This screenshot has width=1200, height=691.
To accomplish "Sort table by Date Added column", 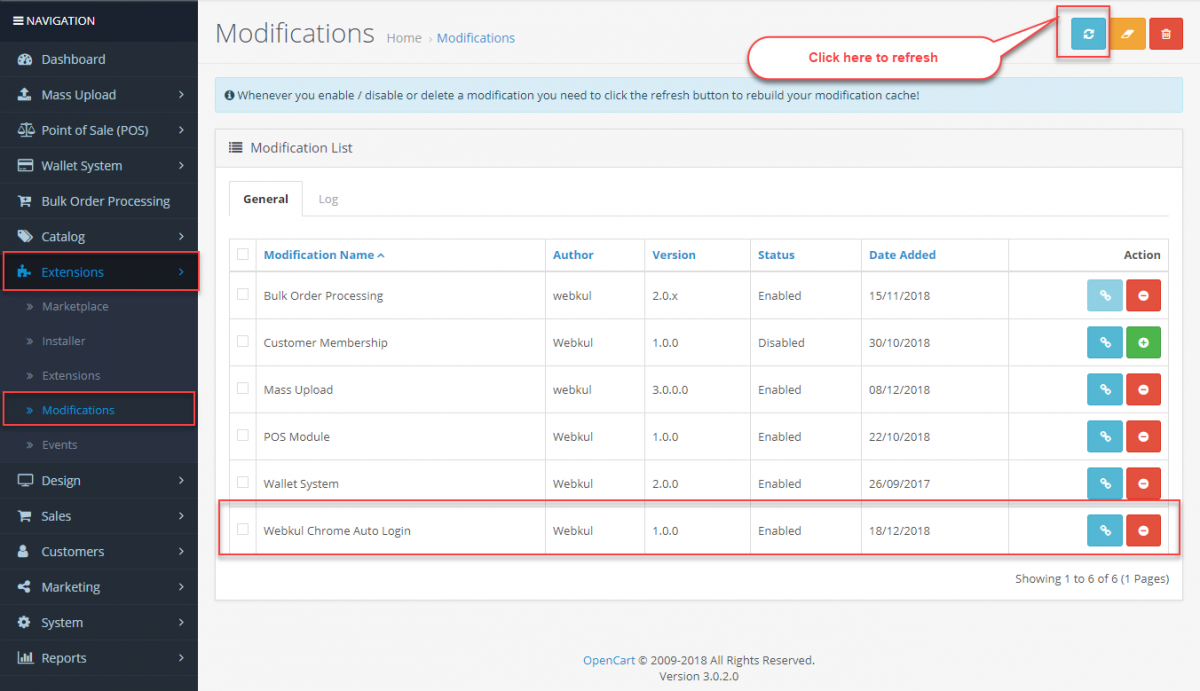I will 902,255.
